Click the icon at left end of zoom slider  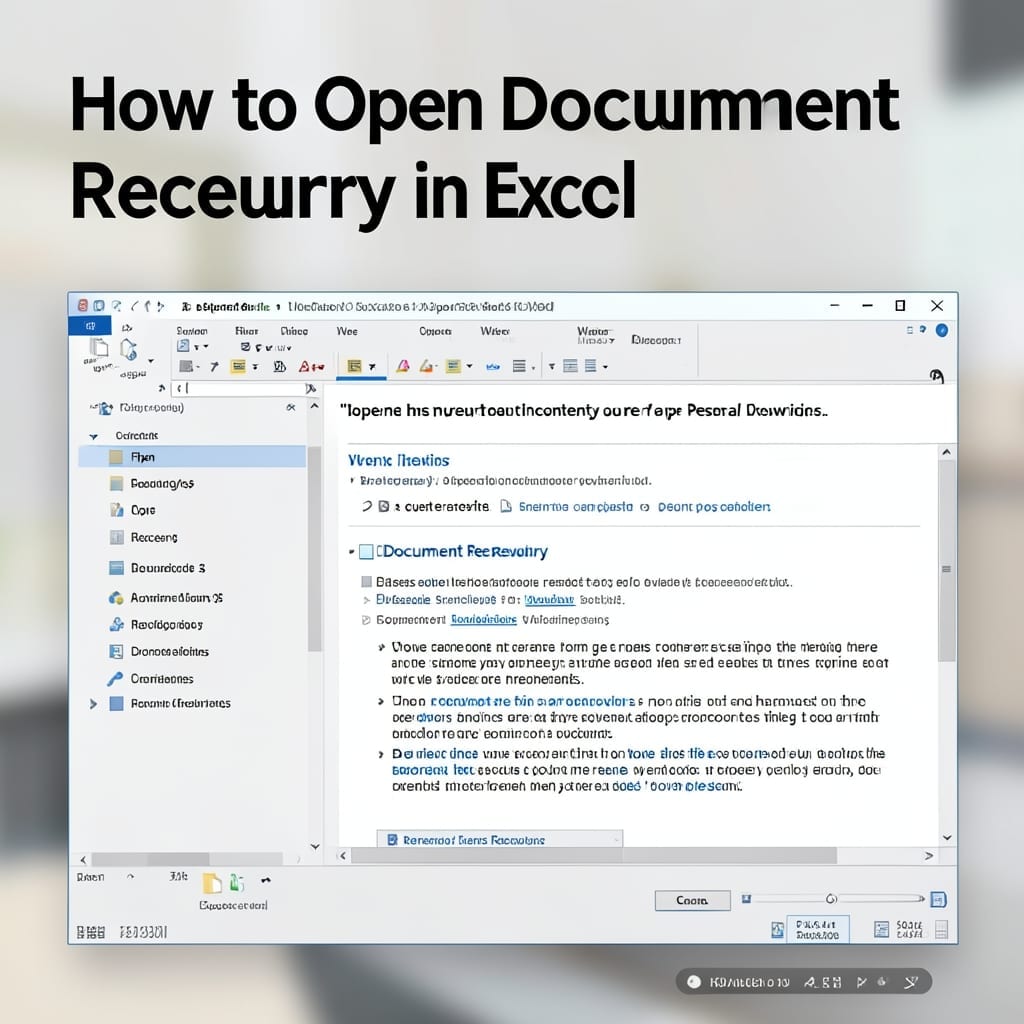[x=746, y=899]
